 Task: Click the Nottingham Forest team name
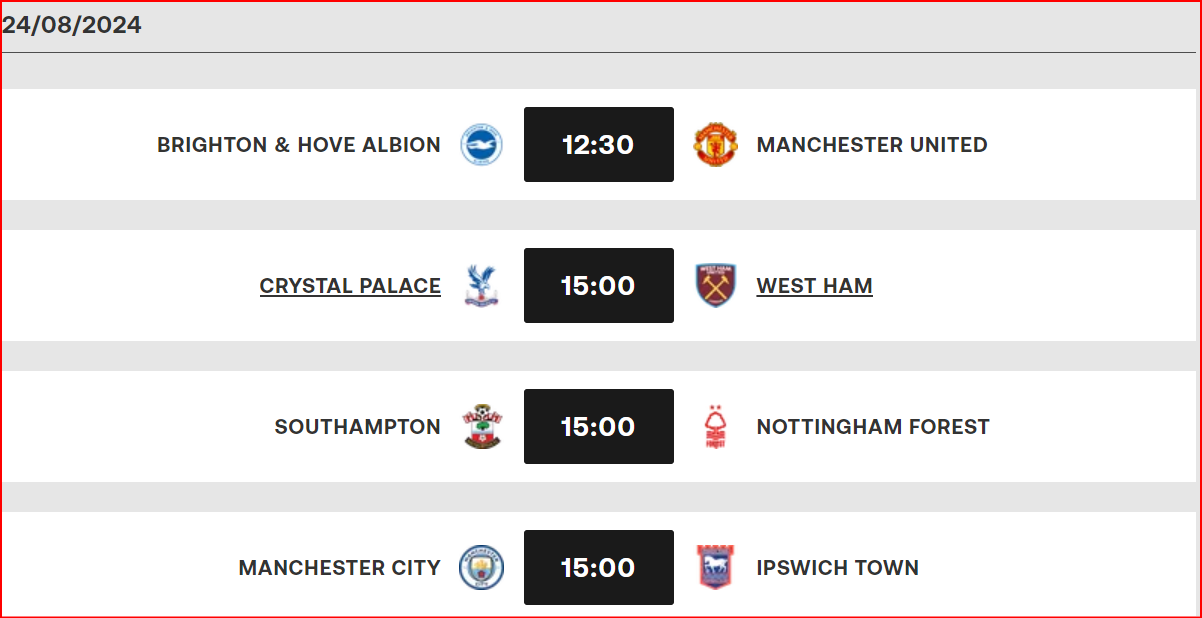[x=873, y=427]
